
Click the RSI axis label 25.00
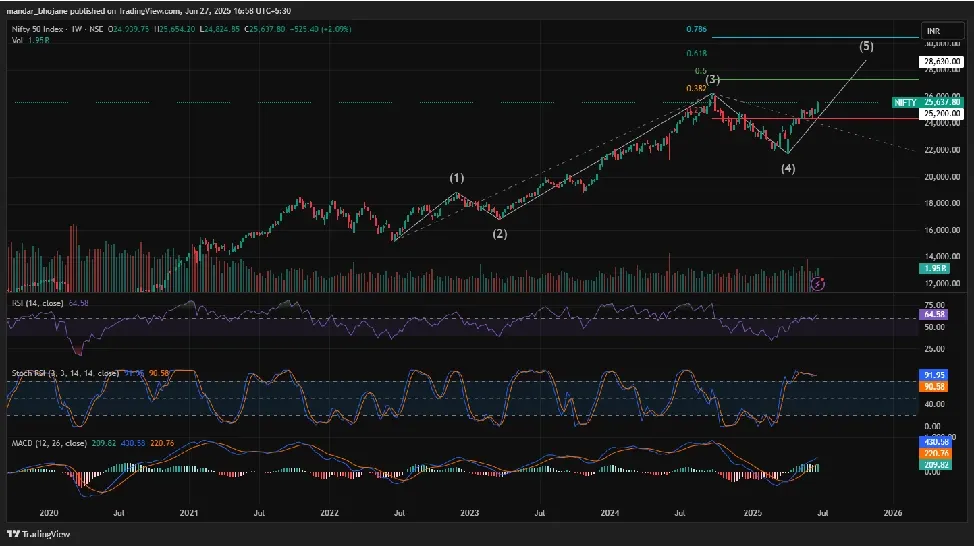point(935,349)
